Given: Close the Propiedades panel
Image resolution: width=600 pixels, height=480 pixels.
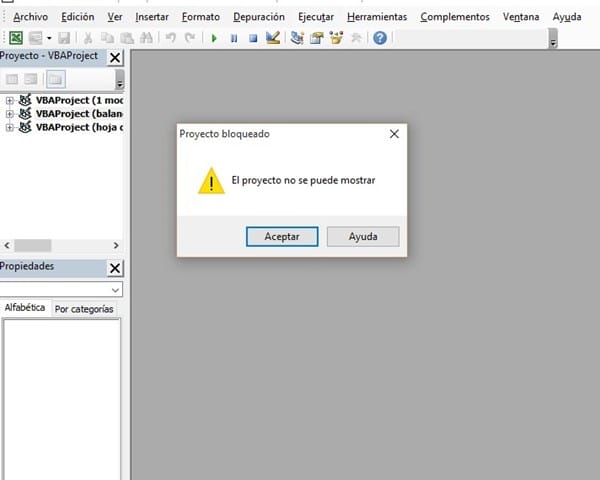Looking at the screenshot, I should pos(115,268).
